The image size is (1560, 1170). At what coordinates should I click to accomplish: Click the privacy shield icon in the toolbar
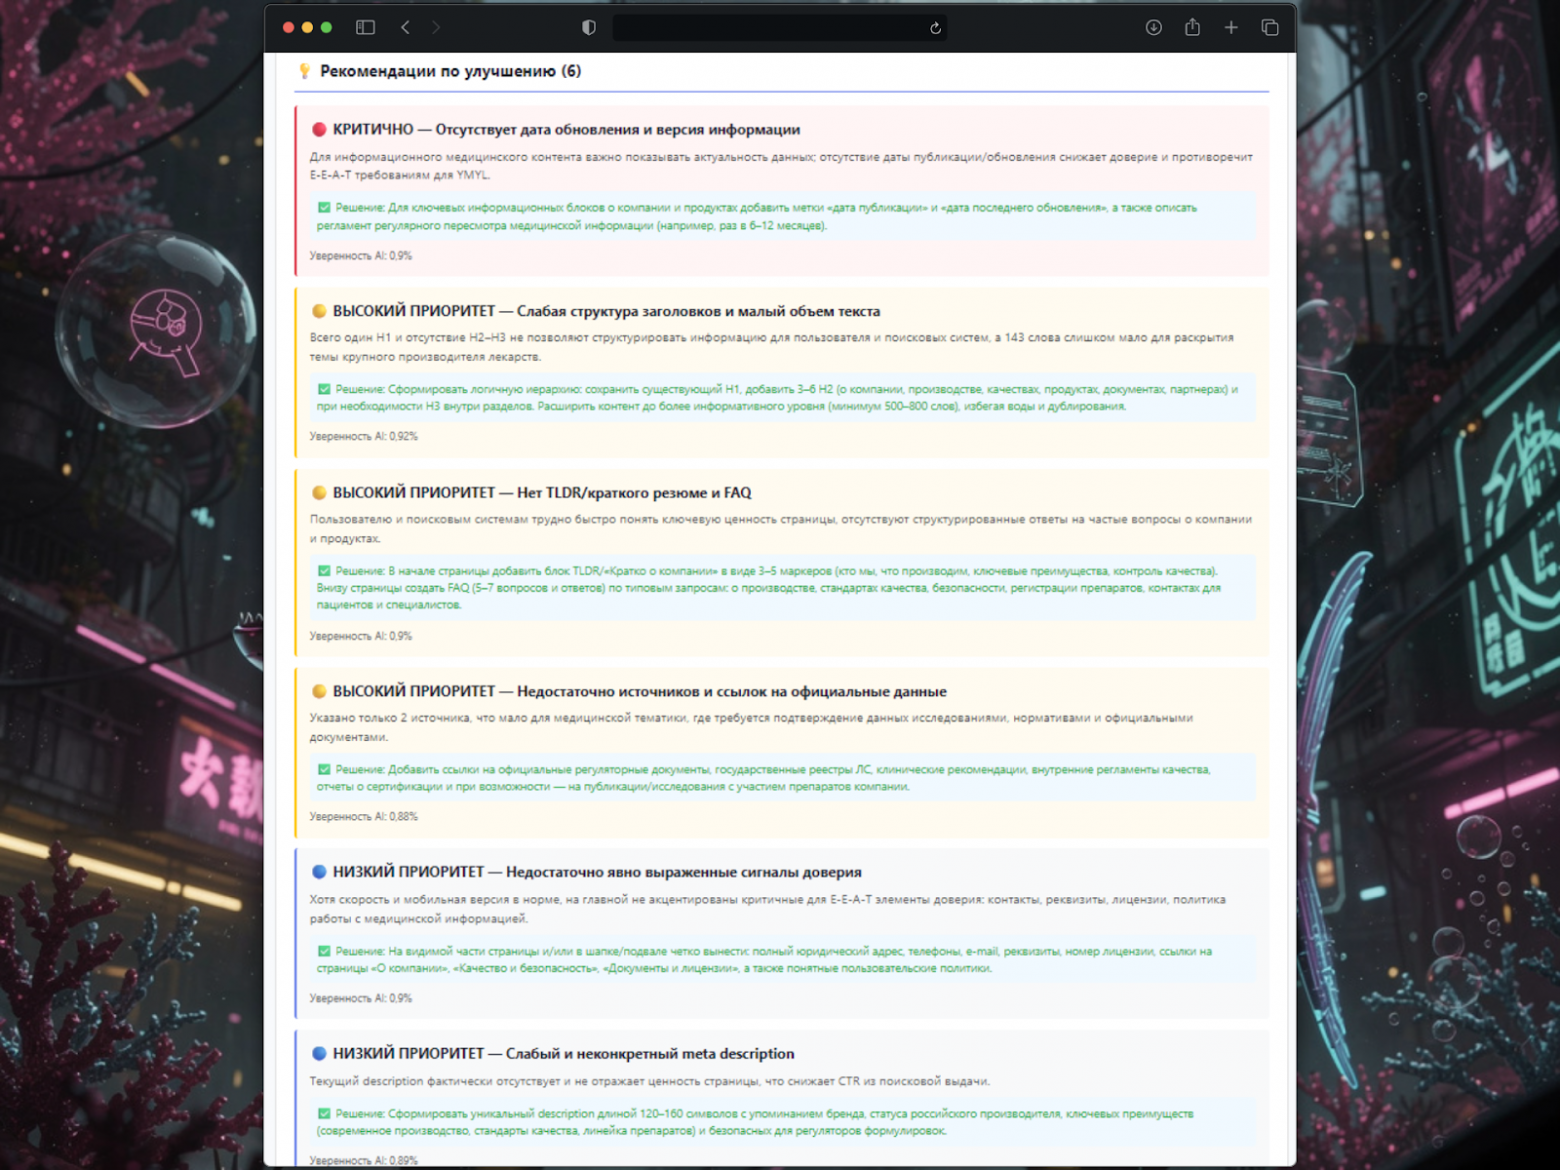coord(588,27)
